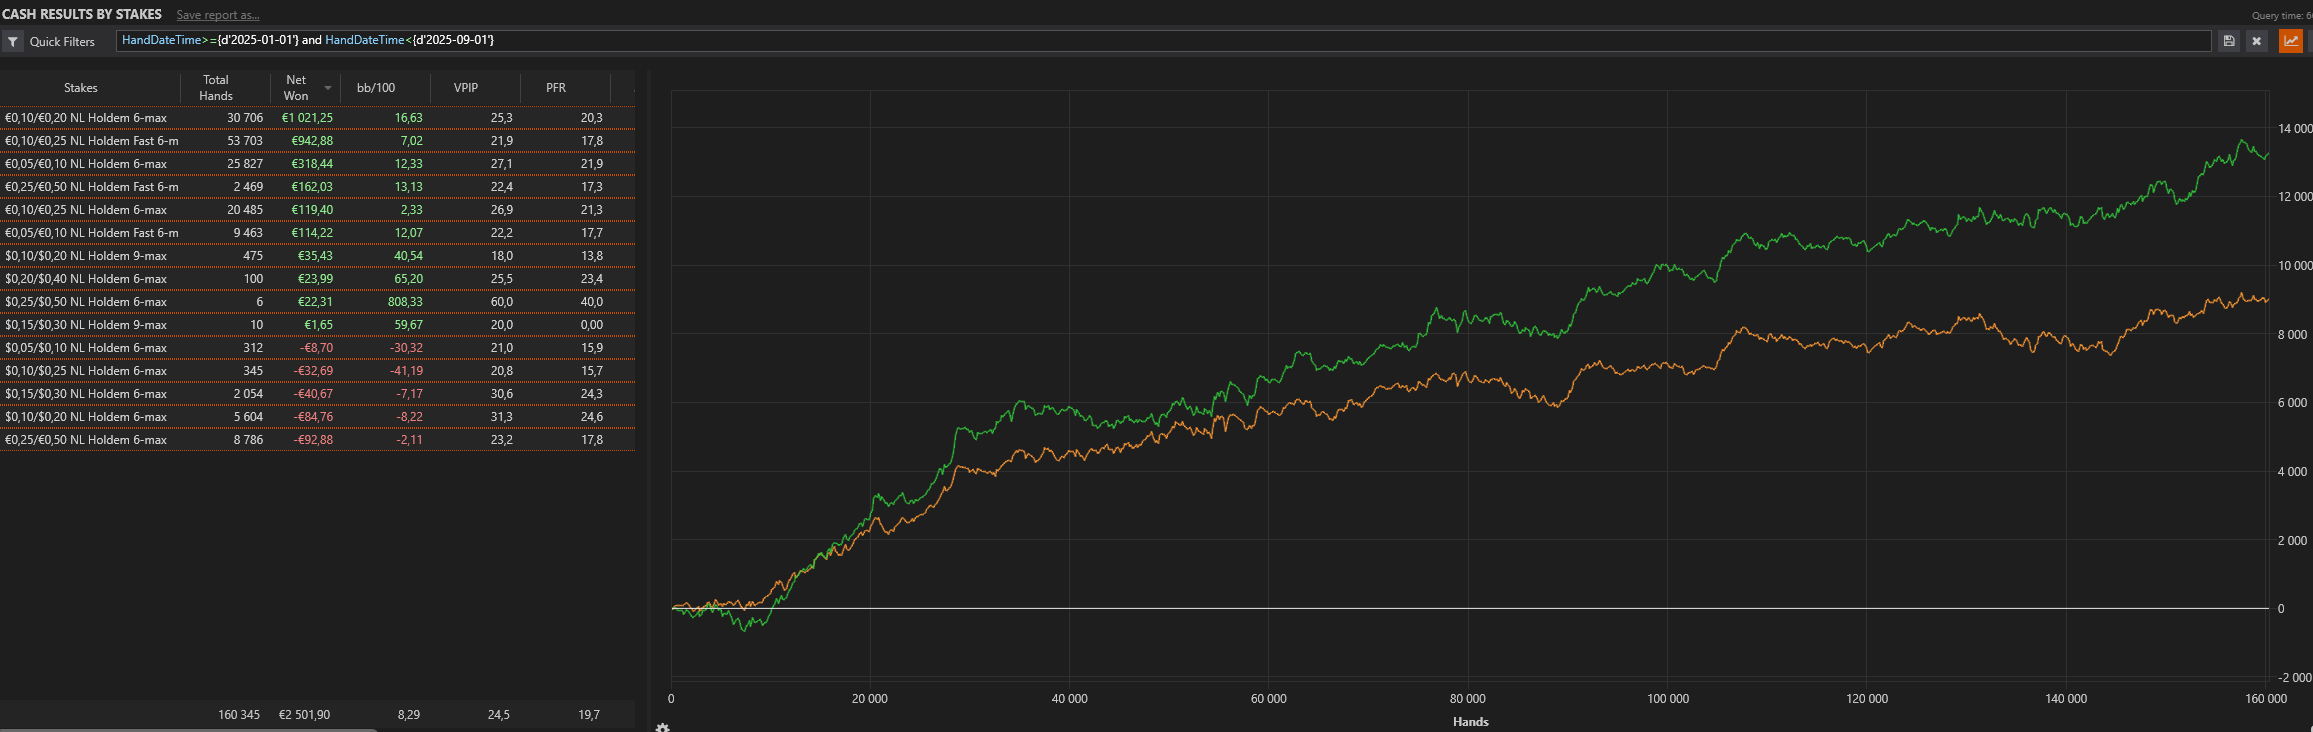This screenshot has width=2313, height=732.
Task: Select the $0,25/$0,50 NL Holdem 6-max row
Action: point(317,302)
